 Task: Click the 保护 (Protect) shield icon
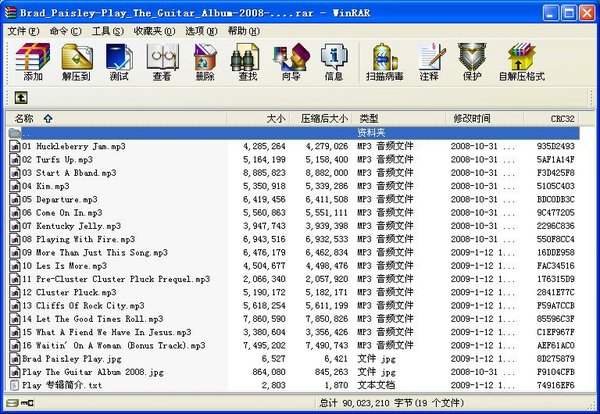(x=472, y=62)
